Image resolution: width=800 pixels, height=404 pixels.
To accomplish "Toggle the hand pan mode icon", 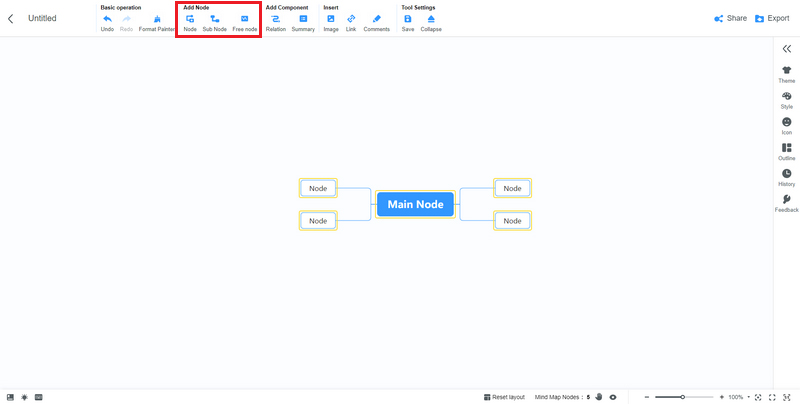I will tap(599, 397).
